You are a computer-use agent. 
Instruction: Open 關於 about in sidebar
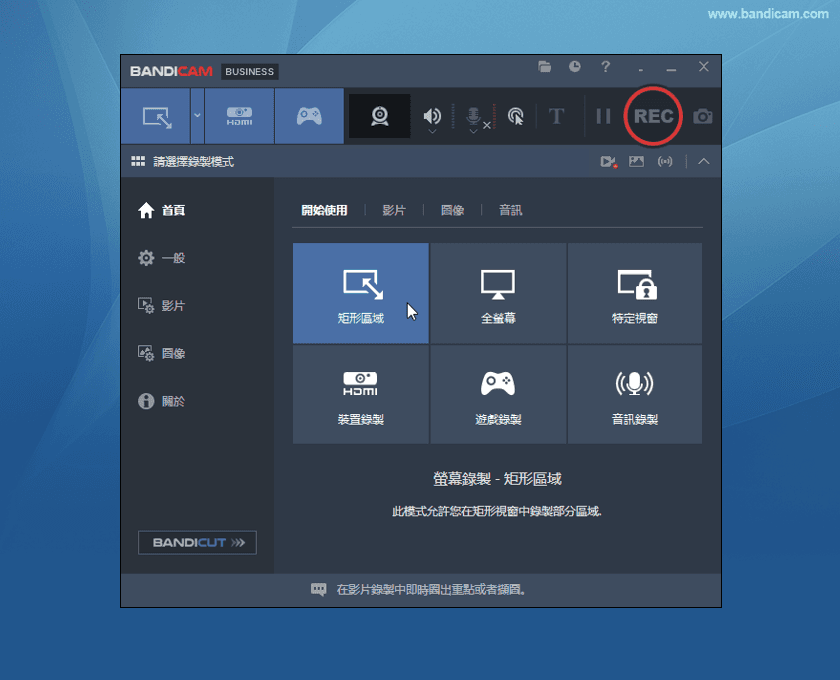[161, 401]
